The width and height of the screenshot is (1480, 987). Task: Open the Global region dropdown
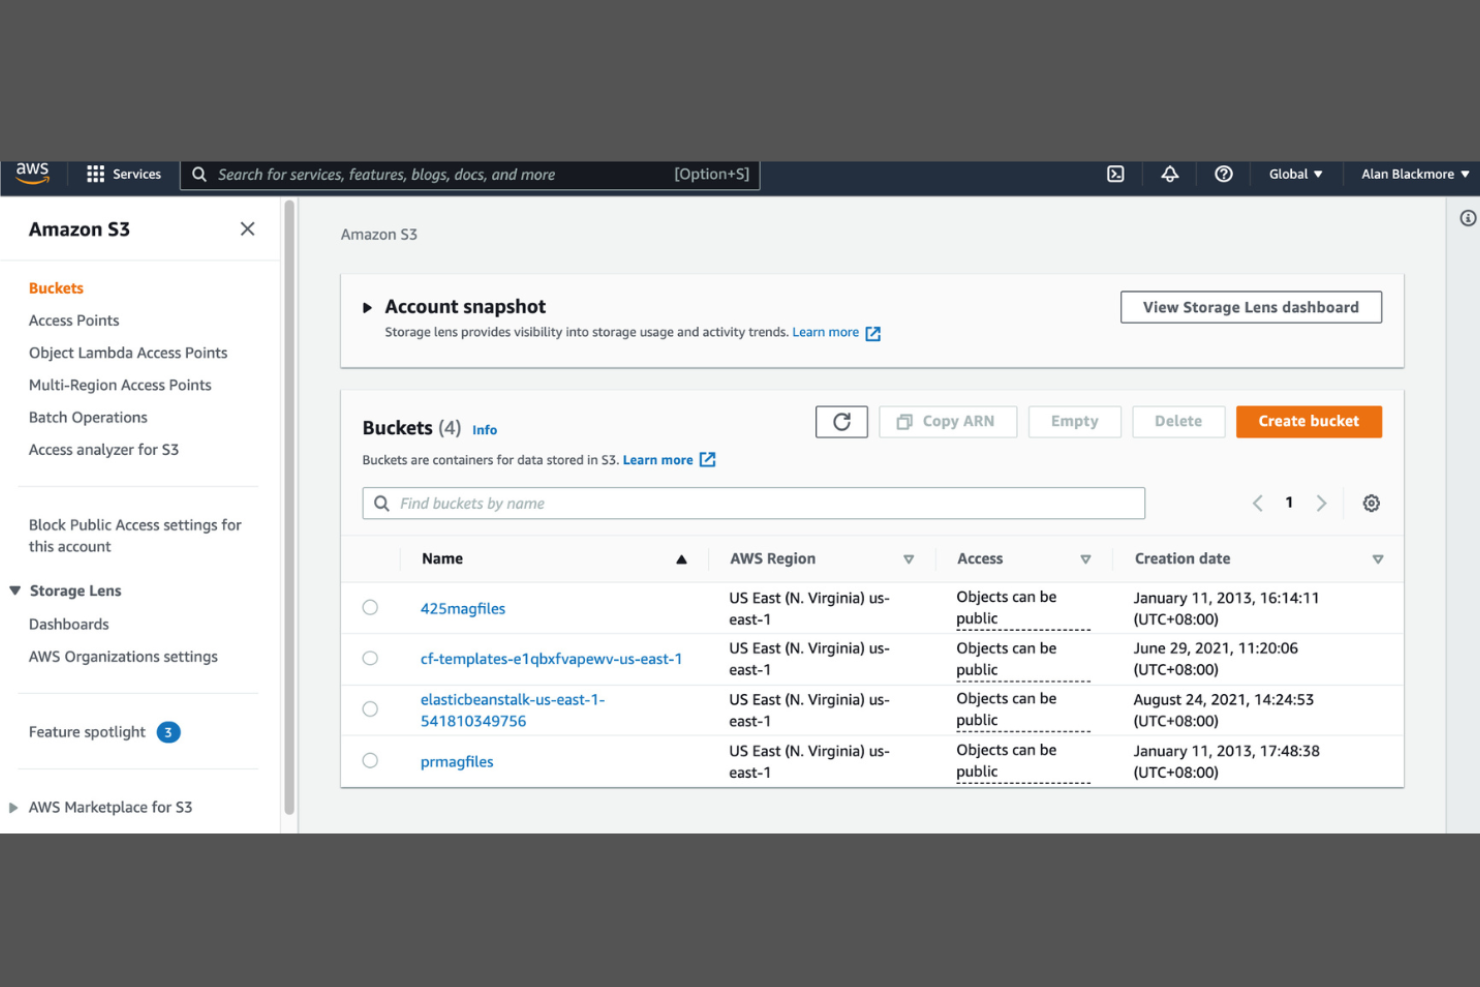pos(1295,174)
